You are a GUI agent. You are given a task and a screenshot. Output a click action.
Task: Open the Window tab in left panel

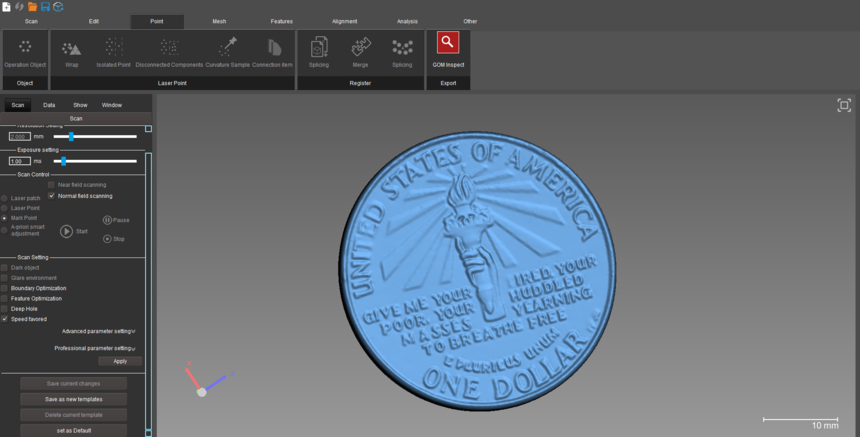point(112,105)
